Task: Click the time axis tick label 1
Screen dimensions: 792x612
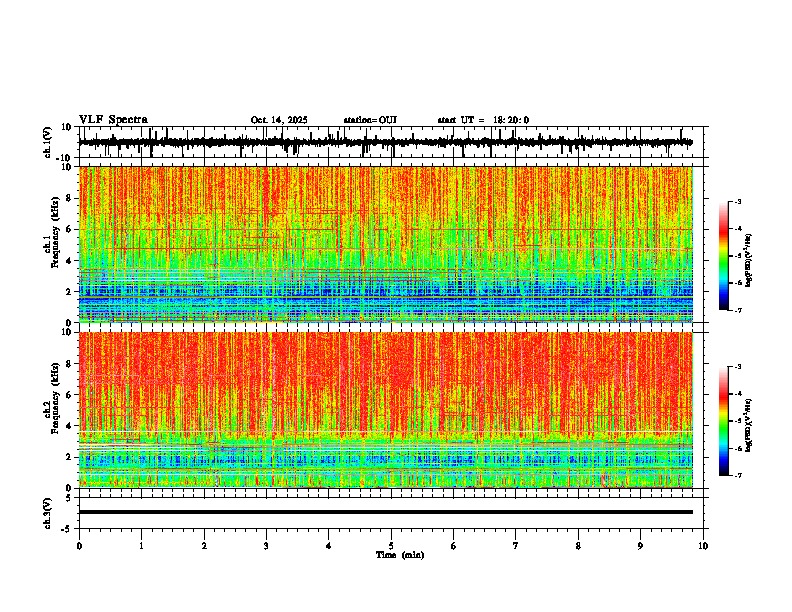Action: tap(141, 546)
